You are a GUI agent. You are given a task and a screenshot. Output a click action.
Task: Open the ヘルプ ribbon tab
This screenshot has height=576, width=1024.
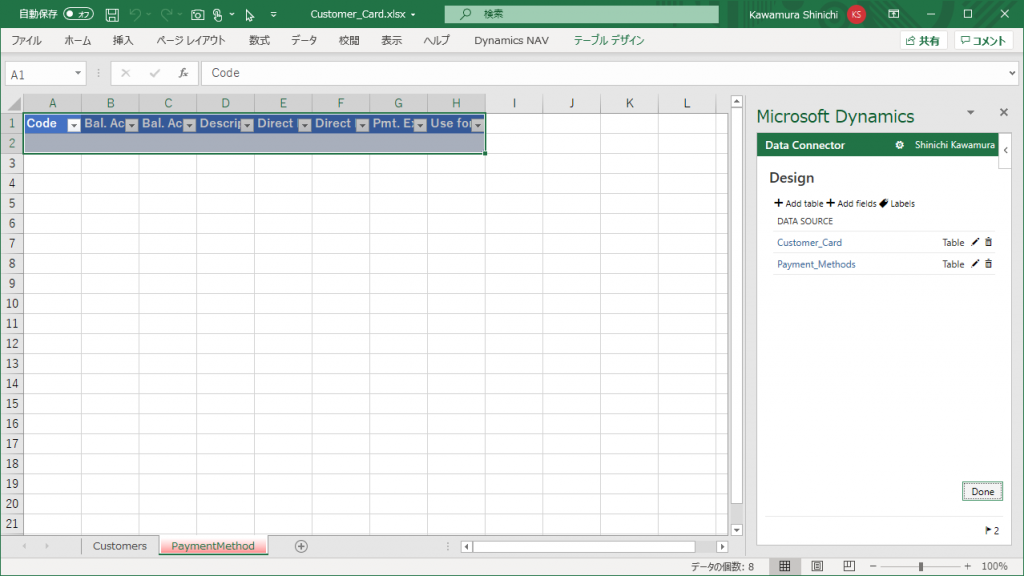[437, 40]
